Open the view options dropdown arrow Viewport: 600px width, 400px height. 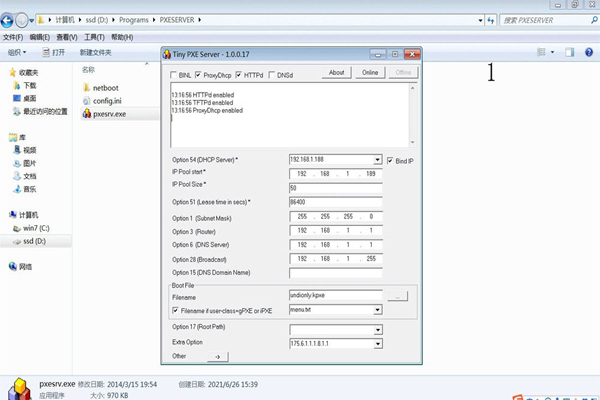[x=552, y=52]
